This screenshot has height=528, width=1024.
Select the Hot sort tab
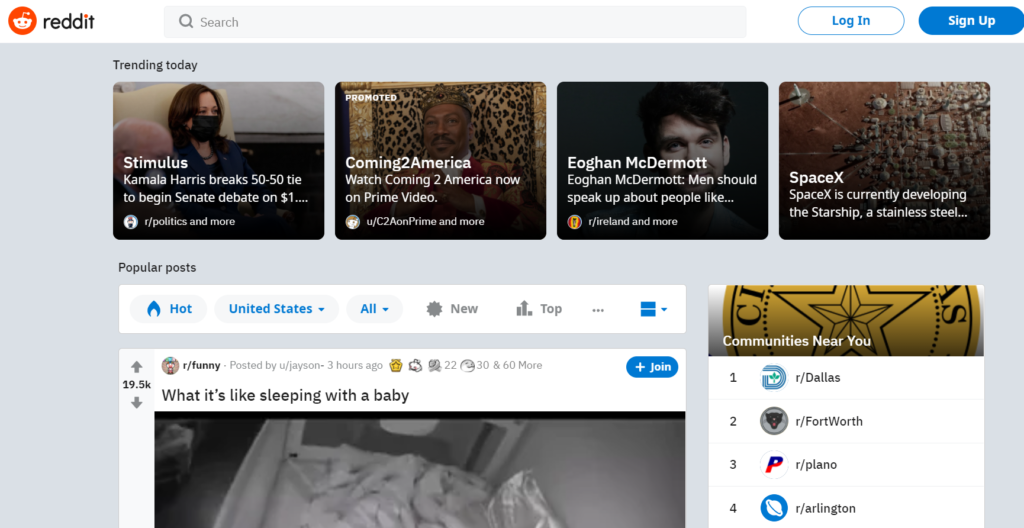click(168, 308)
